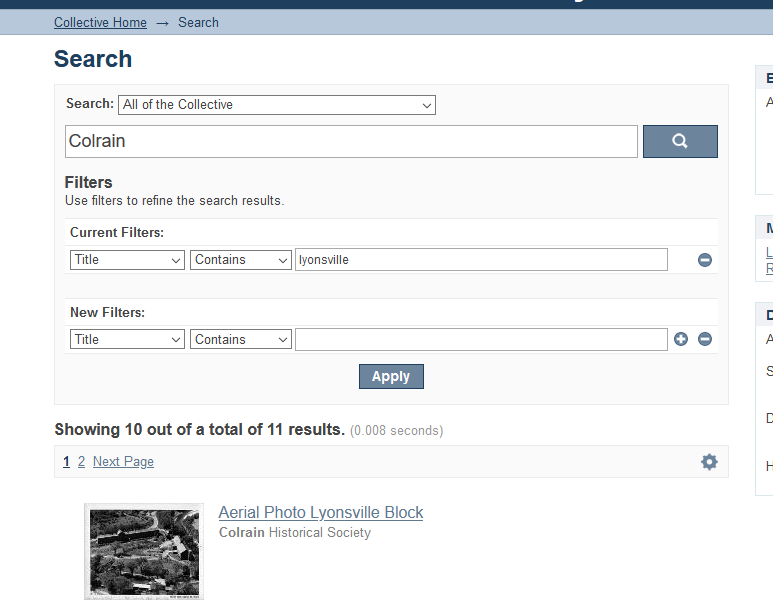Open the new filter Contains operator dropdown
This screenshot has height=610, width=773.
point(241,339)
